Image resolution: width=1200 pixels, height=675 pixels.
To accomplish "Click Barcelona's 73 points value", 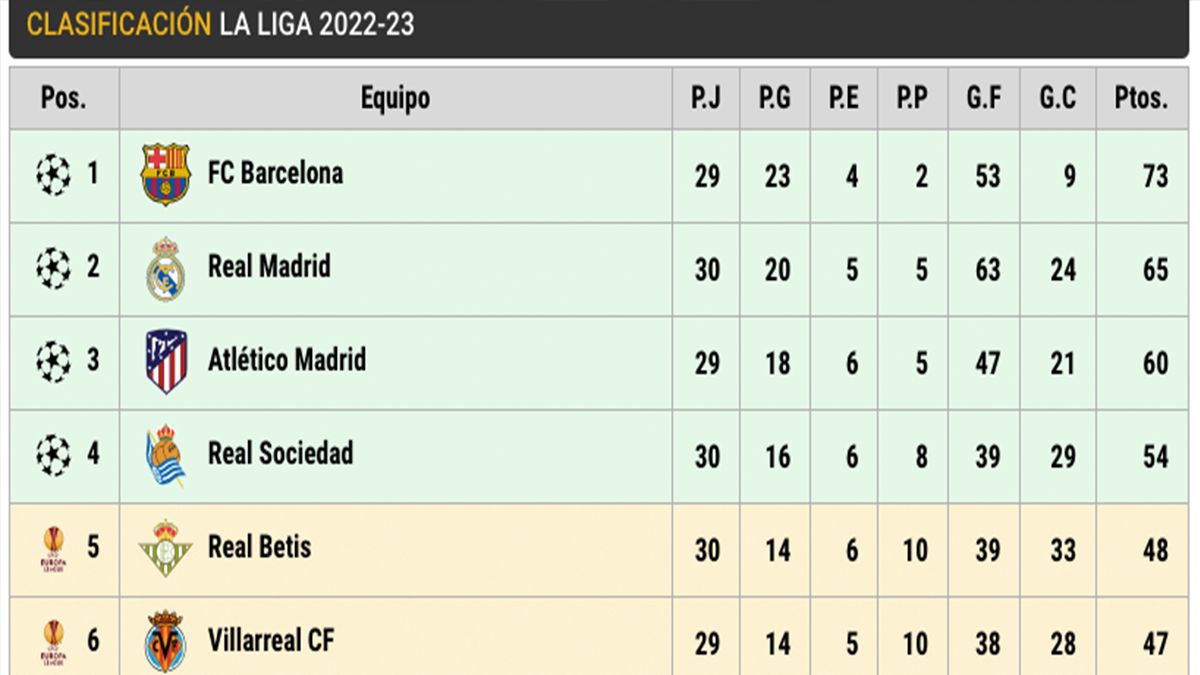I will coord(1155,176).
